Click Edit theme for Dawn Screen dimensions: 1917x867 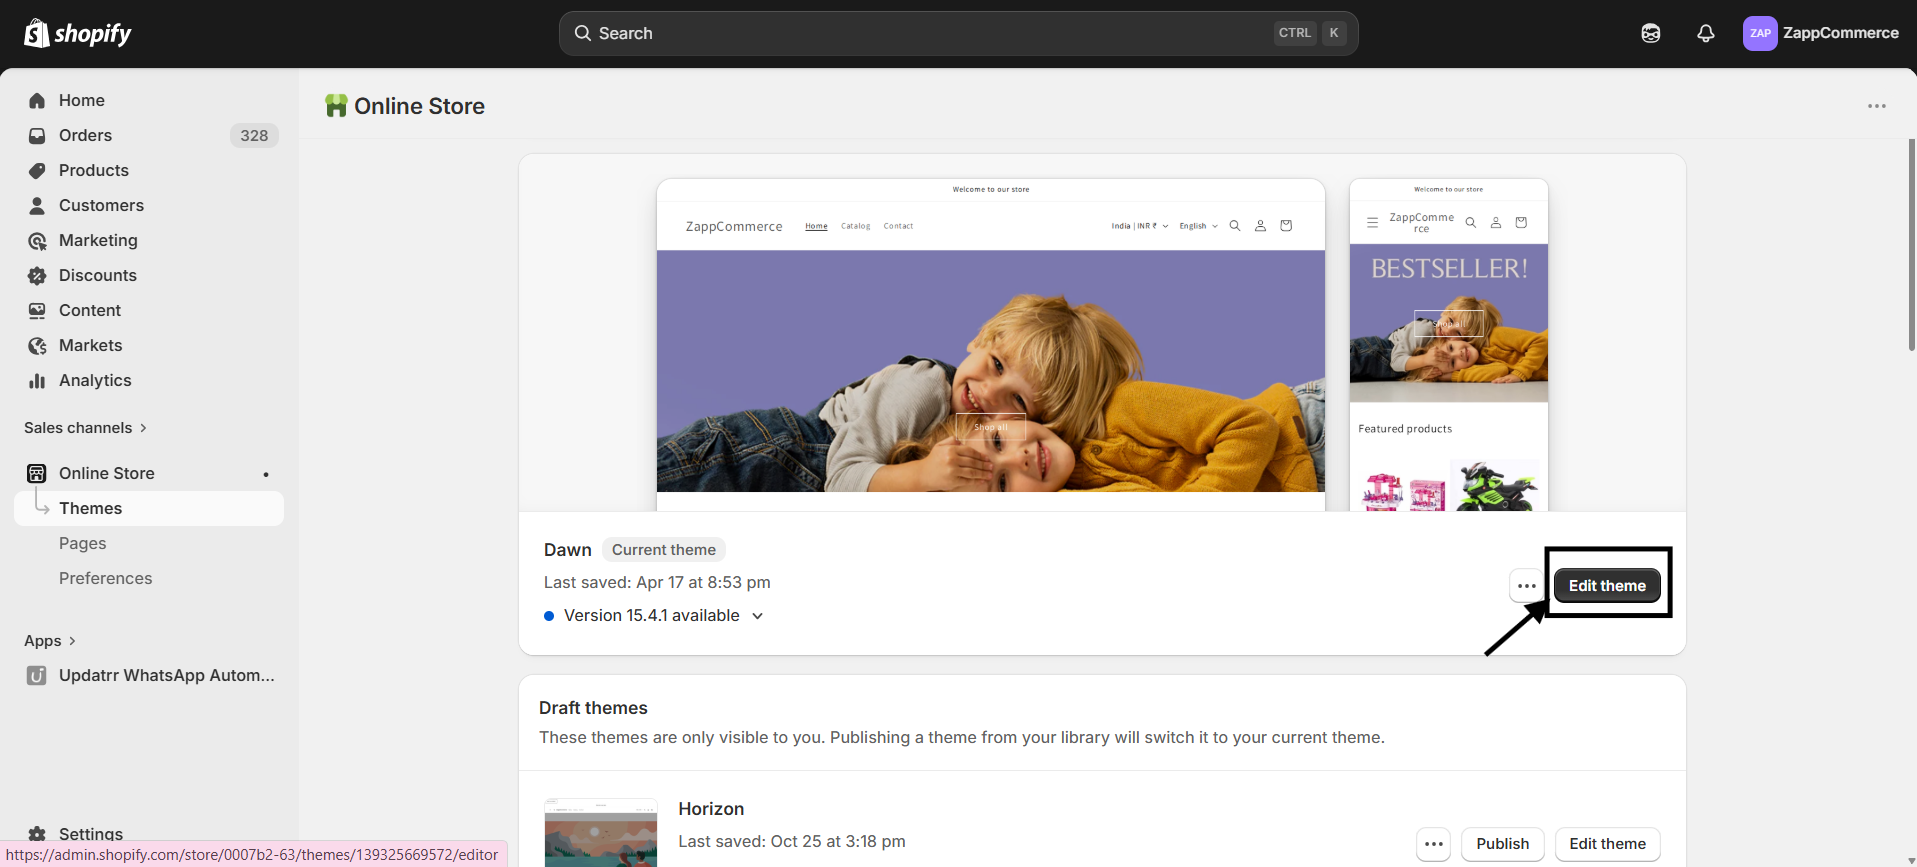pos(1606,586)
